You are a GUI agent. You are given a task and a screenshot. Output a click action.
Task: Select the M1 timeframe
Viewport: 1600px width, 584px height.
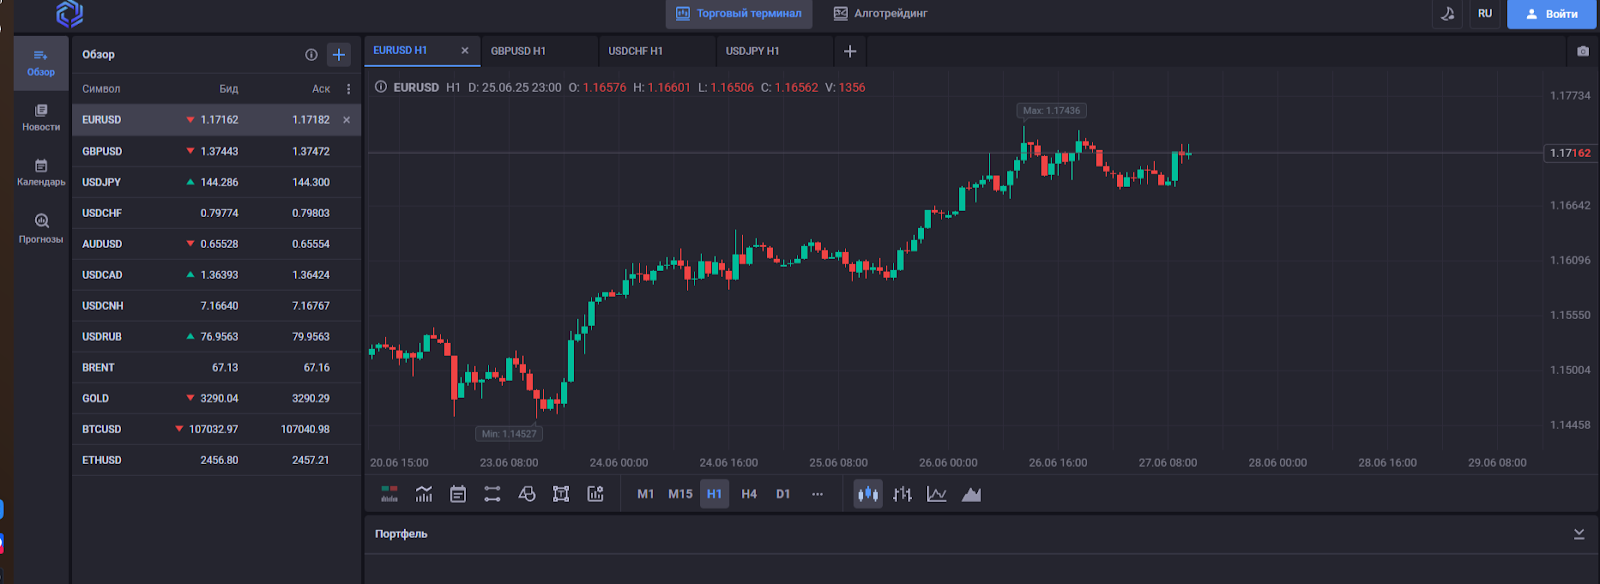tap(646, 494)
